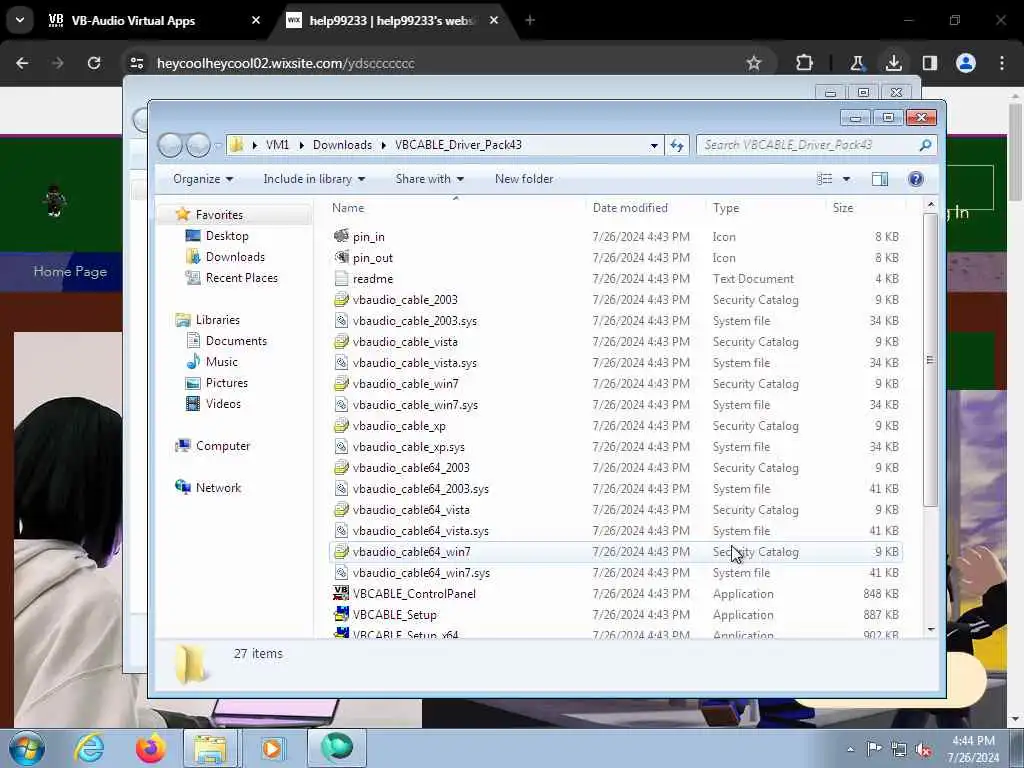
Task: Click Downloads in the address breadcrumb
Action: 342,145
